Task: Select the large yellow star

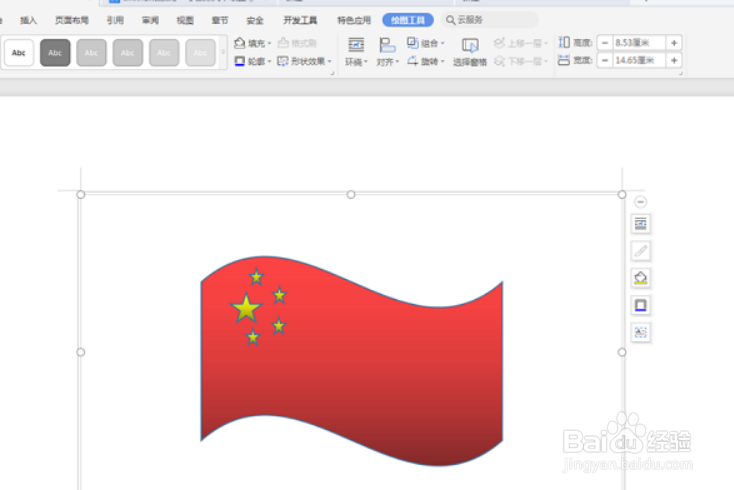Action: (x=246, y=308)
